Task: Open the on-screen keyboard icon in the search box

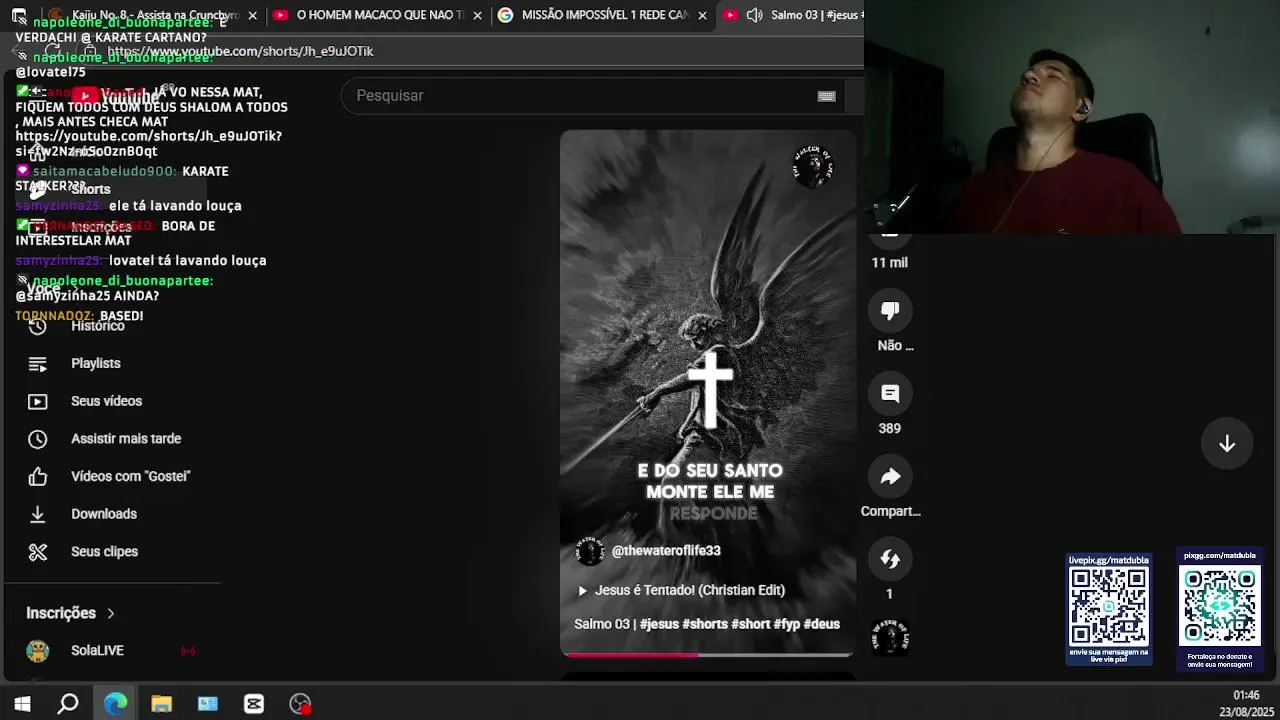Action: click(826, 96)
